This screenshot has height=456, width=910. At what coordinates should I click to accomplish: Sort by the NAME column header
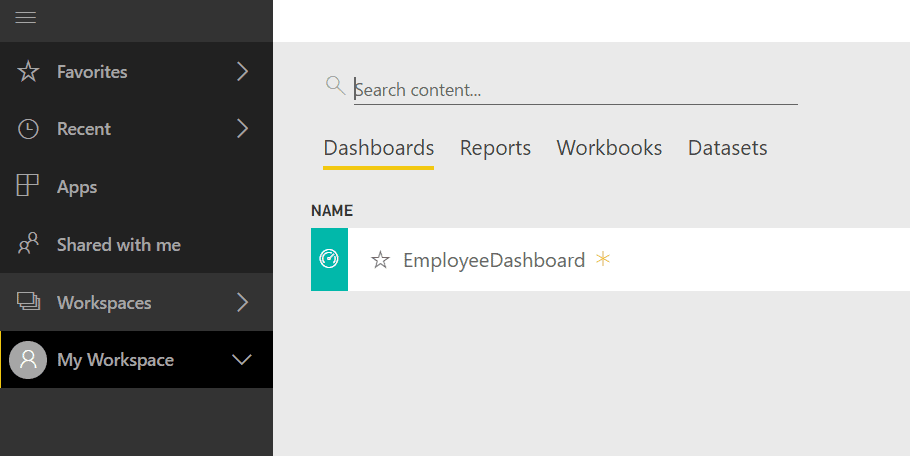pos(332,211)
